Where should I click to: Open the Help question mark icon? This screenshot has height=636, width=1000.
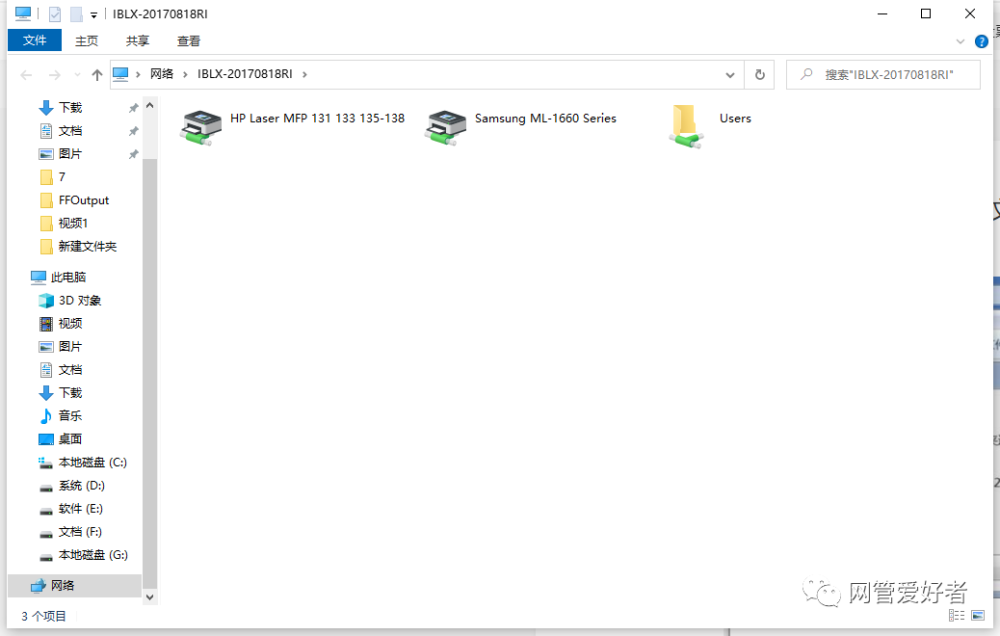[x=982, y=42]
